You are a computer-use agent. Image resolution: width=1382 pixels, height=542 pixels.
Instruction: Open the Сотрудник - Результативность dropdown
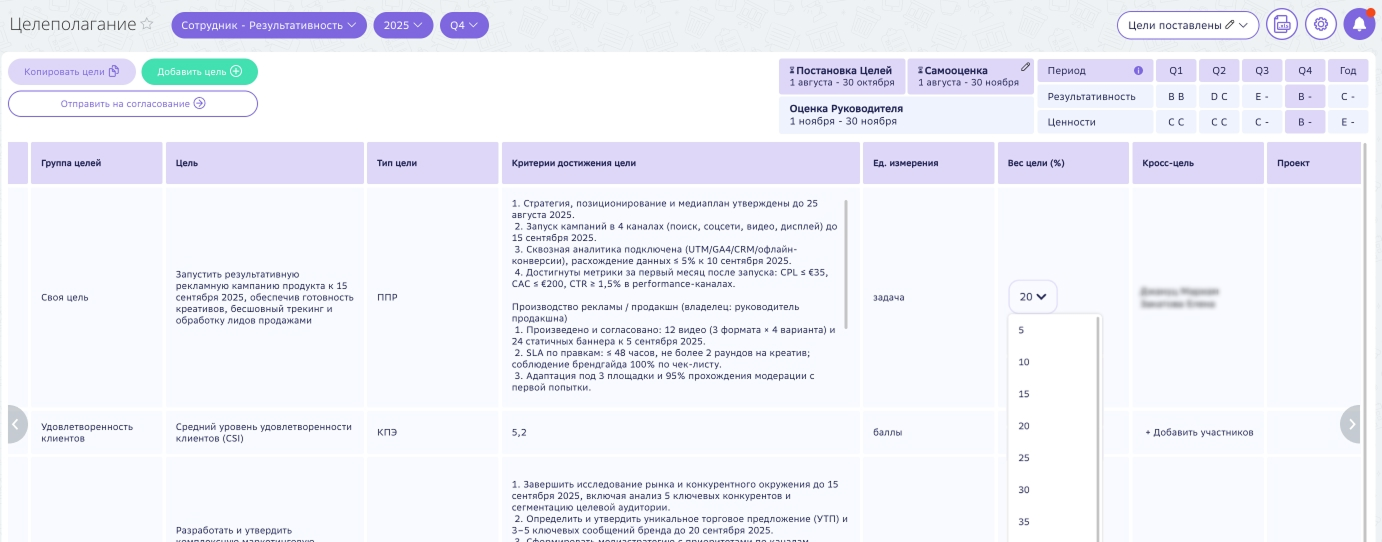(269, 25)
